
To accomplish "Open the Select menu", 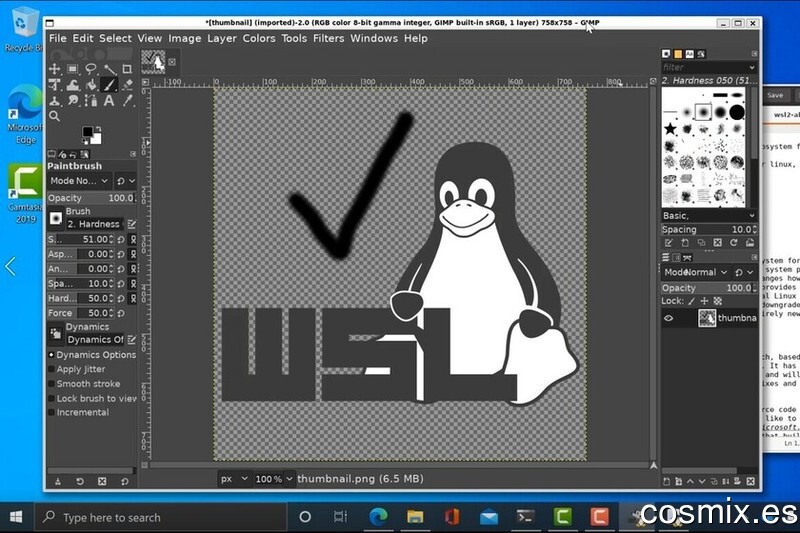I will (115, 38).
